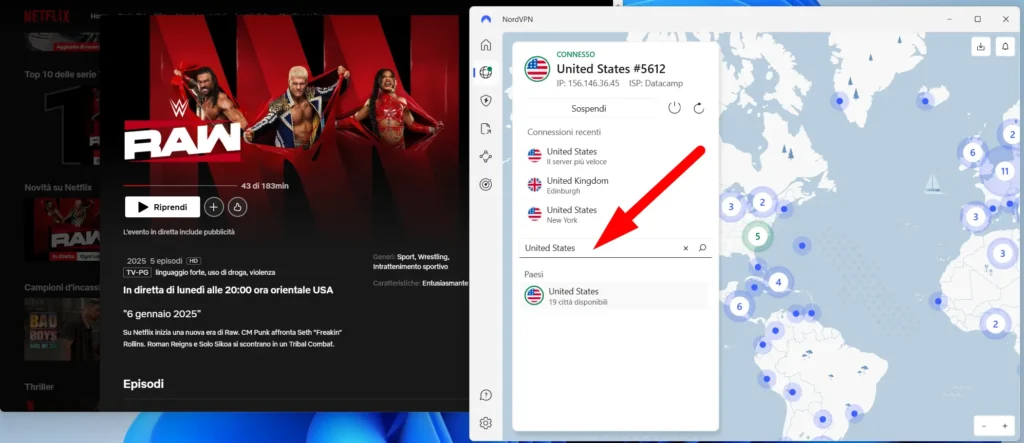Click the NordVPN logo in title bar
Viewport: 1024px width, 443px height.
tap(485, 19)
